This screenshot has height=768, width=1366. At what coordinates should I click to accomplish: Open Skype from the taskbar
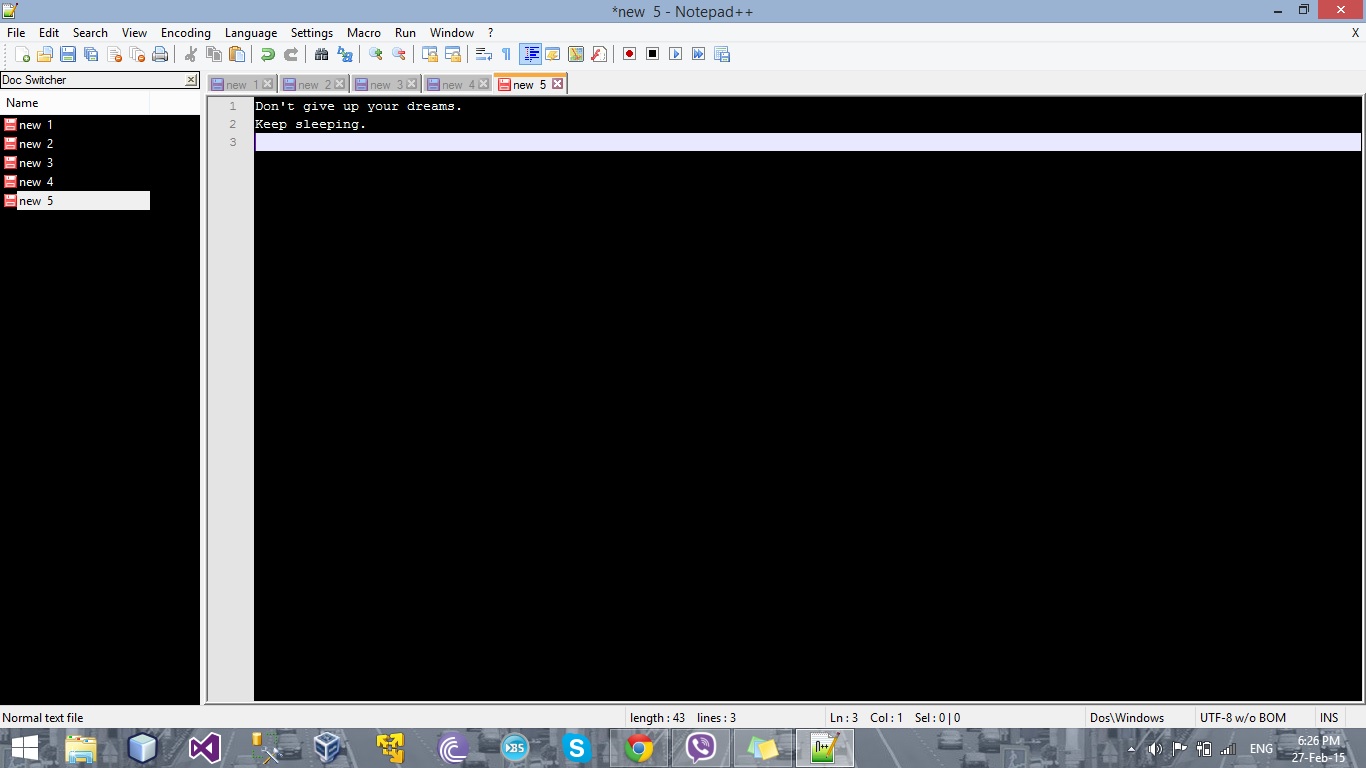[577, 748]
